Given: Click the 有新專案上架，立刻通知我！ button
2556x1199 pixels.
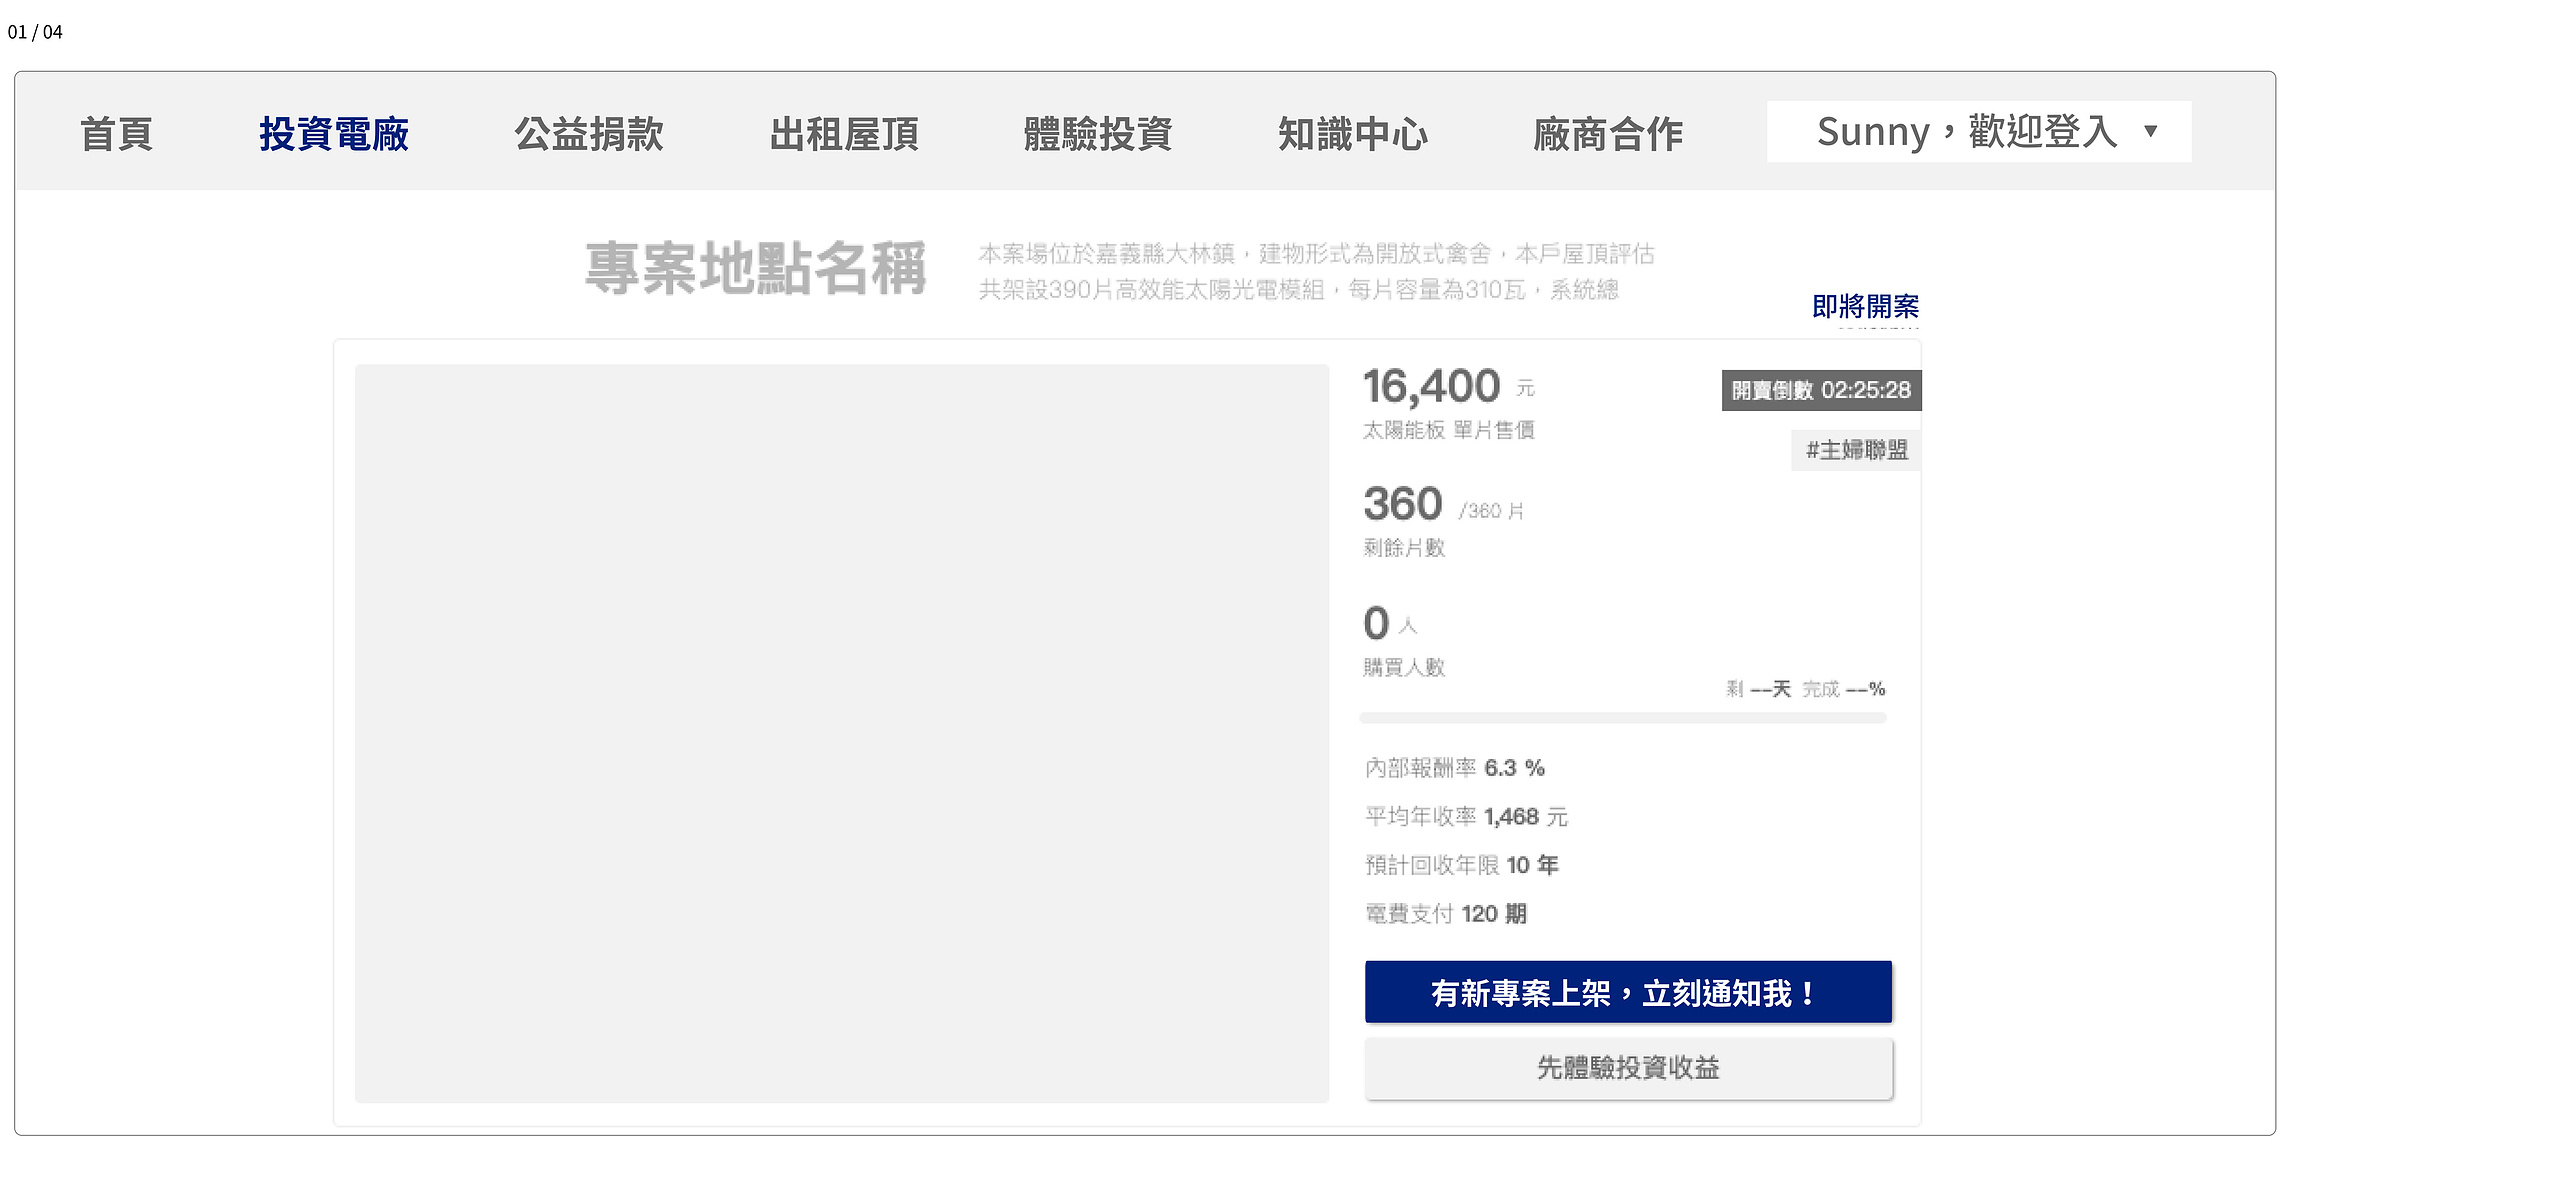Looking at the screenshot, I should pos(1628,992).
